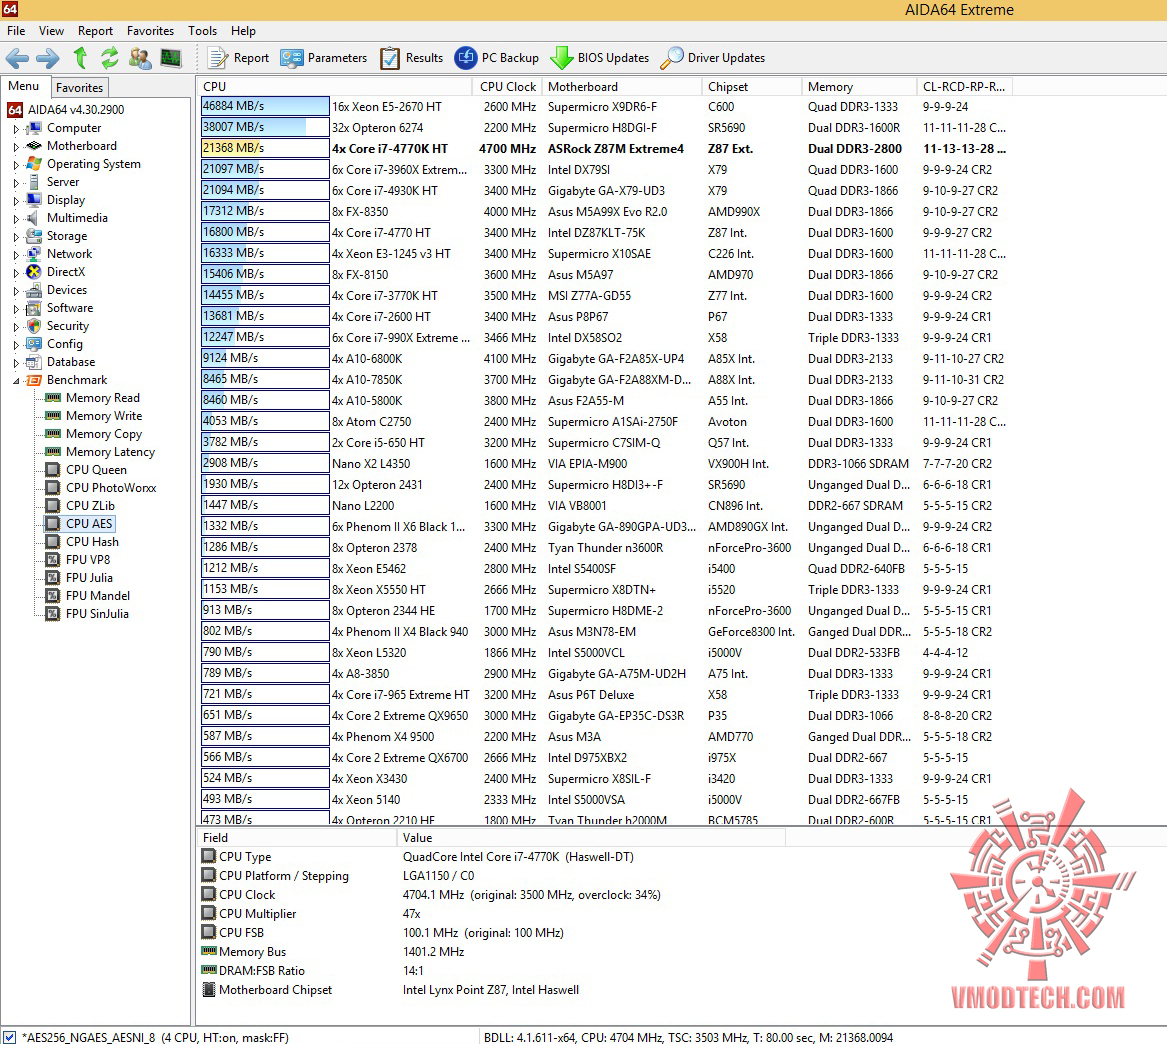Expand the Multimedia tree node
Image resolution: width=1167 pixels, height=1044 pixels.
tap(16, 219)
